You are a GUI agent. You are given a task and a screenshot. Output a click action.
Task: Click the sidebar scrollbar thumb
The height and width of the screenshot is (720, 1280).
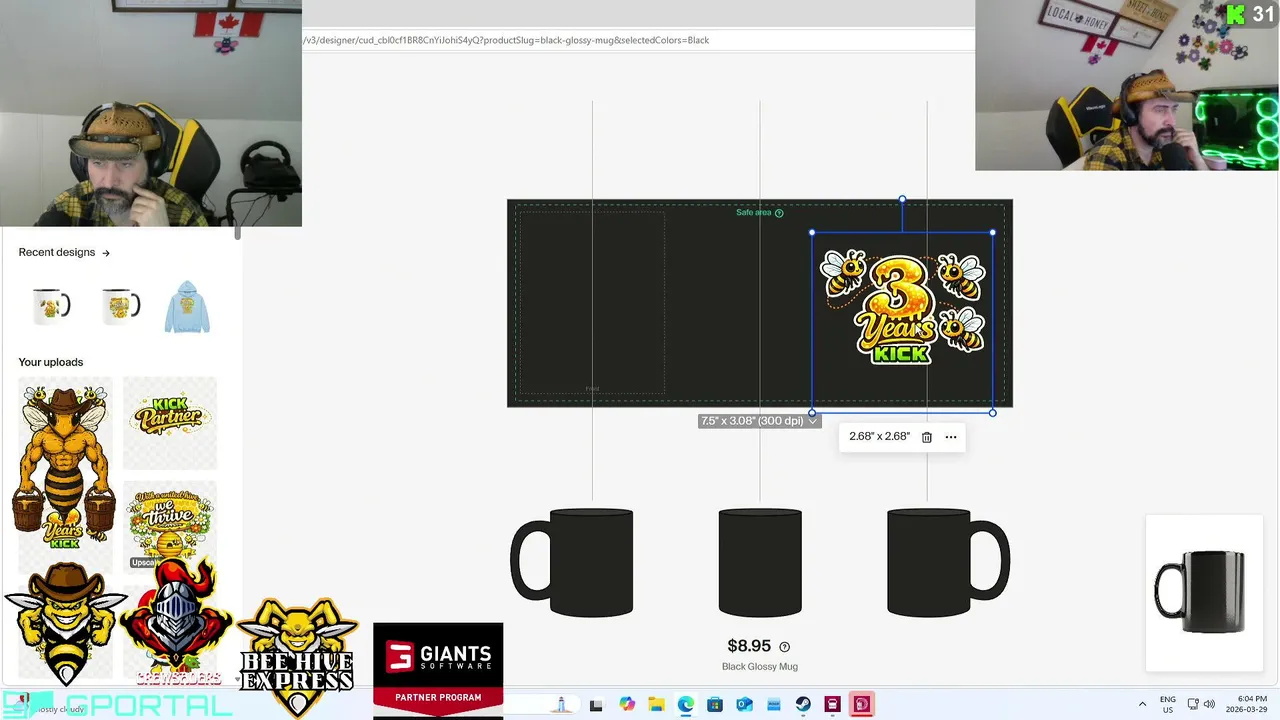[x=238, y=232]
